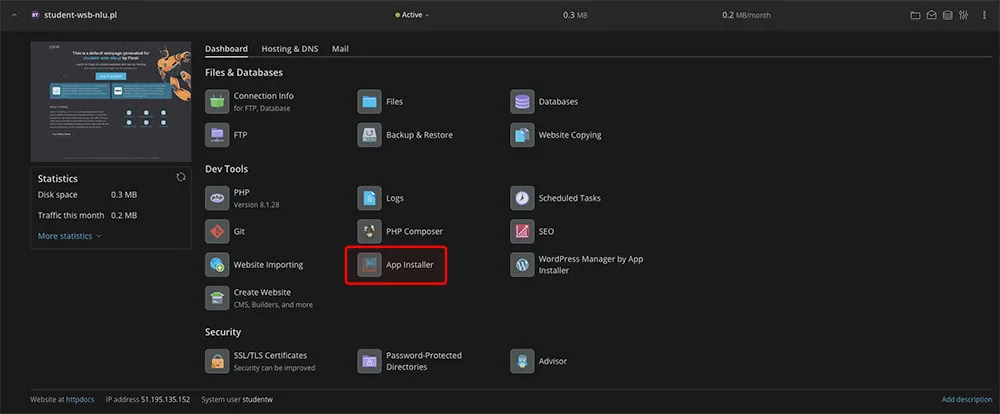Open the Files manager icon
Screen dimensions: 1000x414
[369, 101]
